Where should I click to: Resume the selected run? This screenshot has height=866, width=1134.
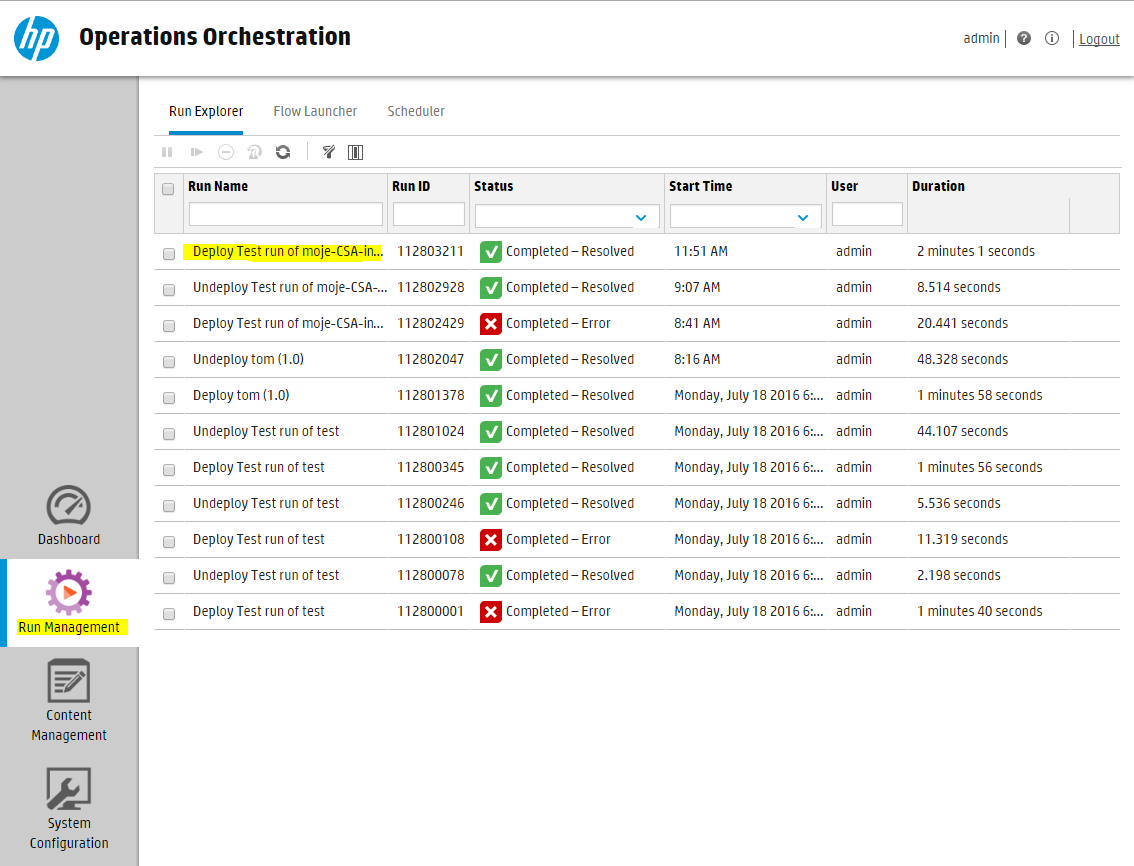(196, 152)
